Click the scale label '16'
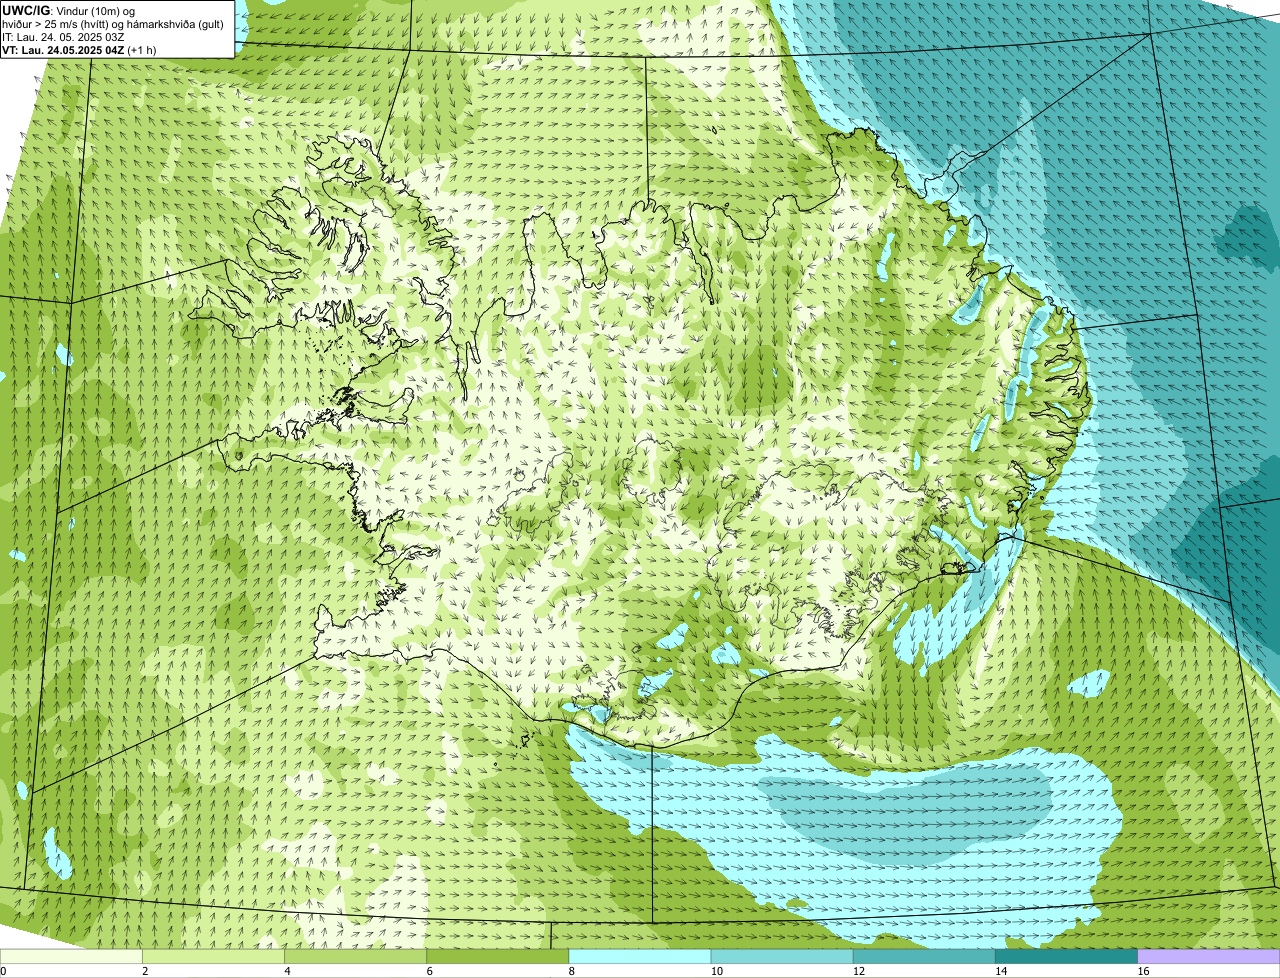This screenshot has height=978, width=1280. [x=1143, y=971]
